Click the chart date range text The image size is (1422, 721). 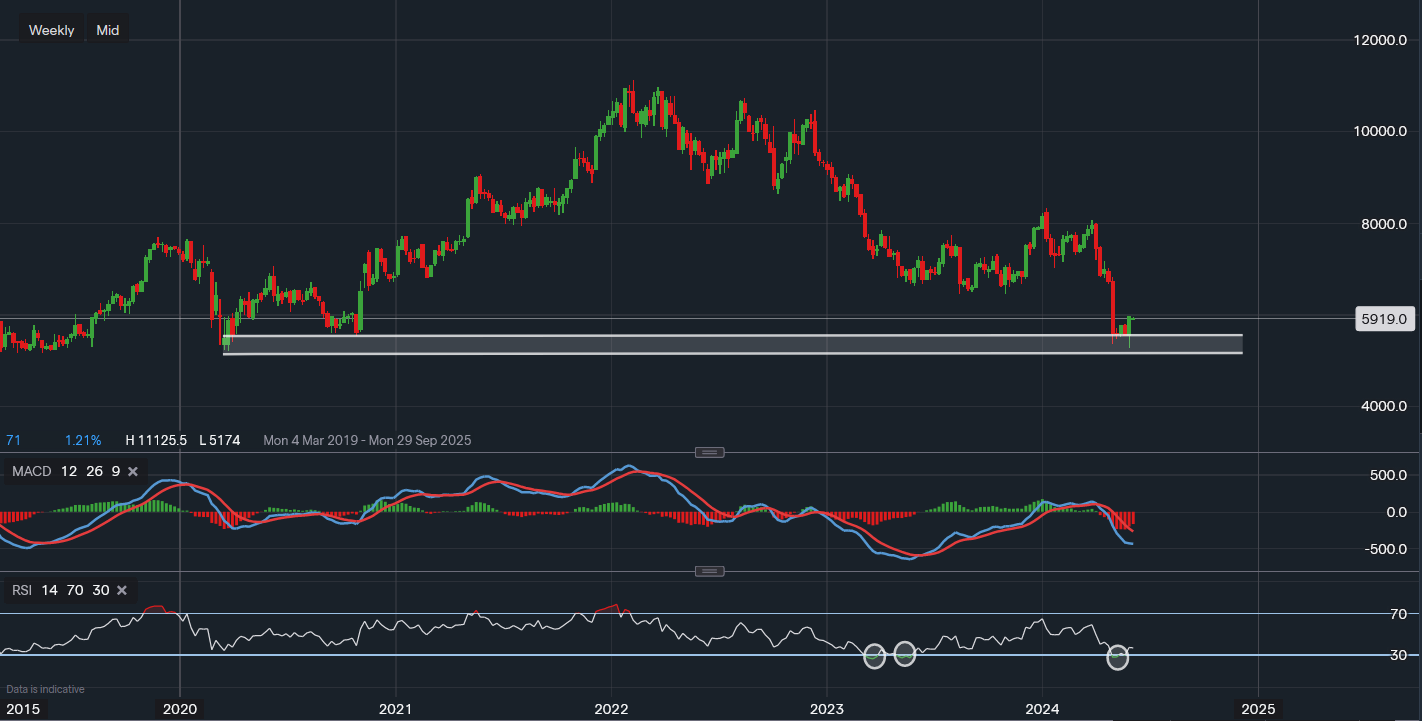click(x=367, y=440)
